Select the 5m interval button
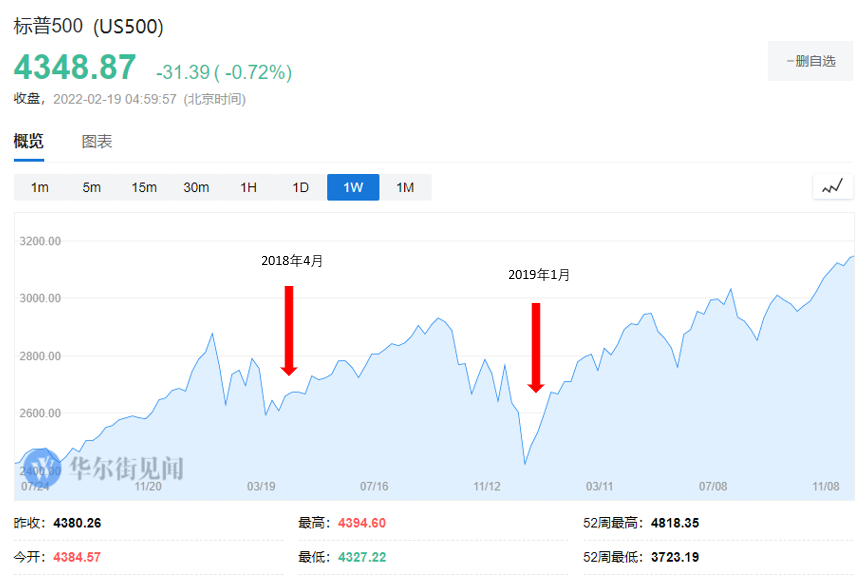The height and width of the screenshot is (584, 863). pyautogui.click(x=92, y=187)
